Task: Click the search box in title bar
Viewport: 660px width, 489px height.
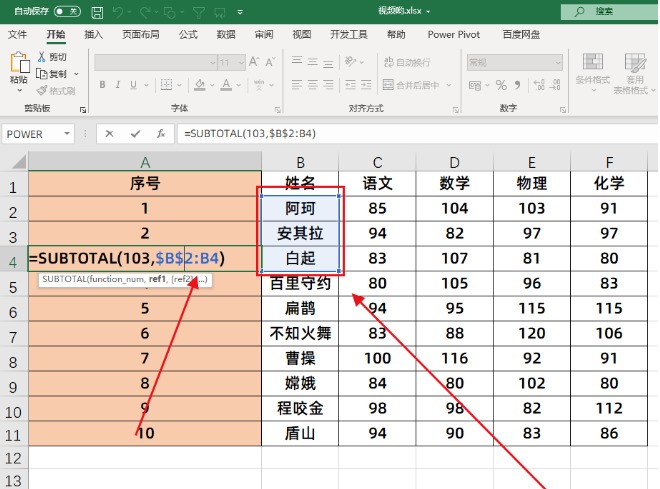Action: coord(609,11)
